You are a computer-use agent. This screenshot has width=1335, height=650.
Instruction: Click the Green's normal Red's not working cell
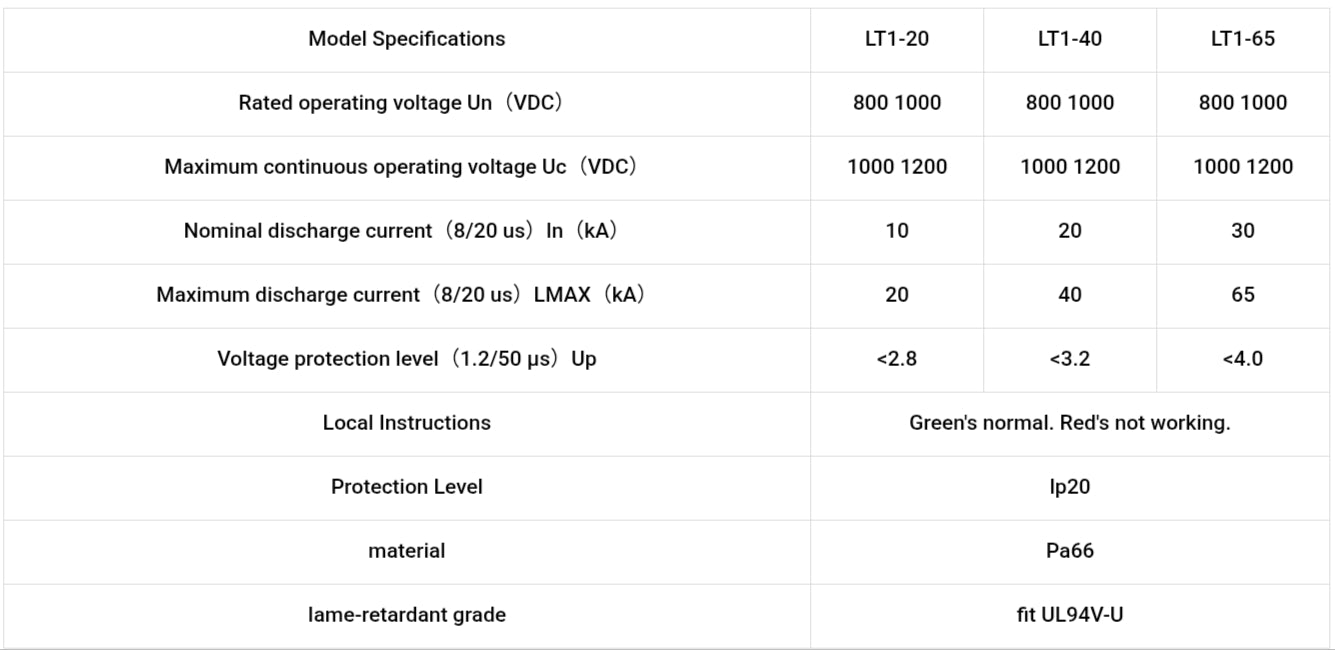tap(1069, 423)
